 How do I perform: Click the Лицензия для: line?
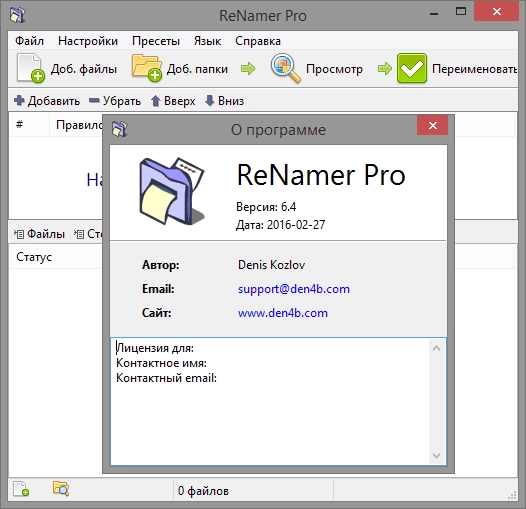click(x=155, y=348)
